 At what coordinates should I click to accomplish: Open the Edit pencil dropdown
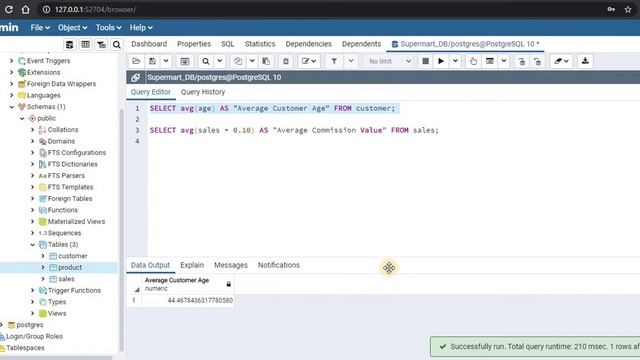pyautogui.click(x=309, y=61)
